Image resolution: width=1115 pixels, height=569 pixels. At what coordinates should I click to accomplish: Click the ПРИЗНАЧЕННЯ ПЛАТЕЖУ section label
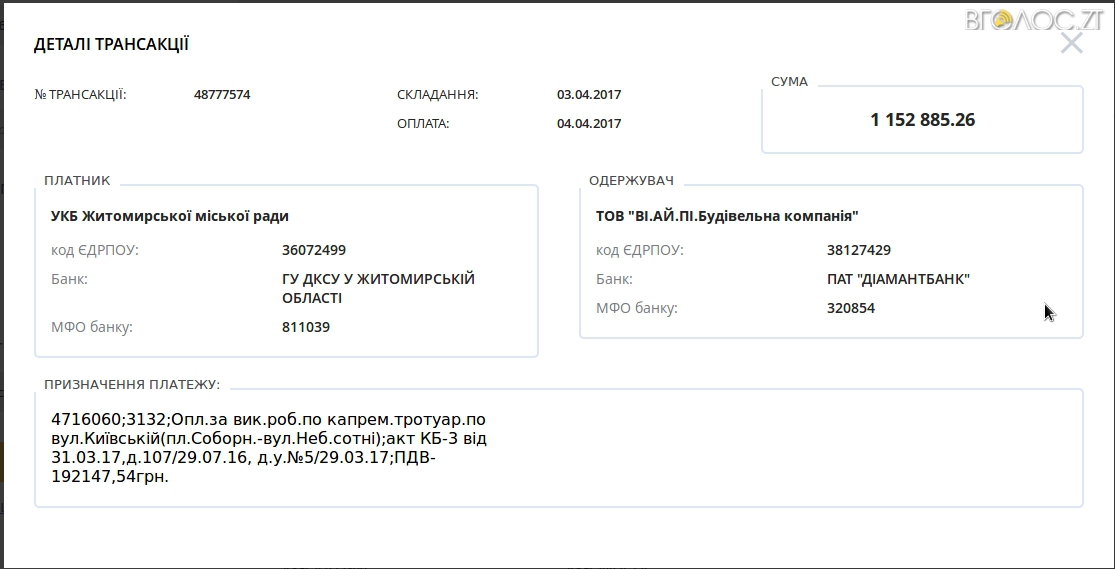click(x=131, y=384)
